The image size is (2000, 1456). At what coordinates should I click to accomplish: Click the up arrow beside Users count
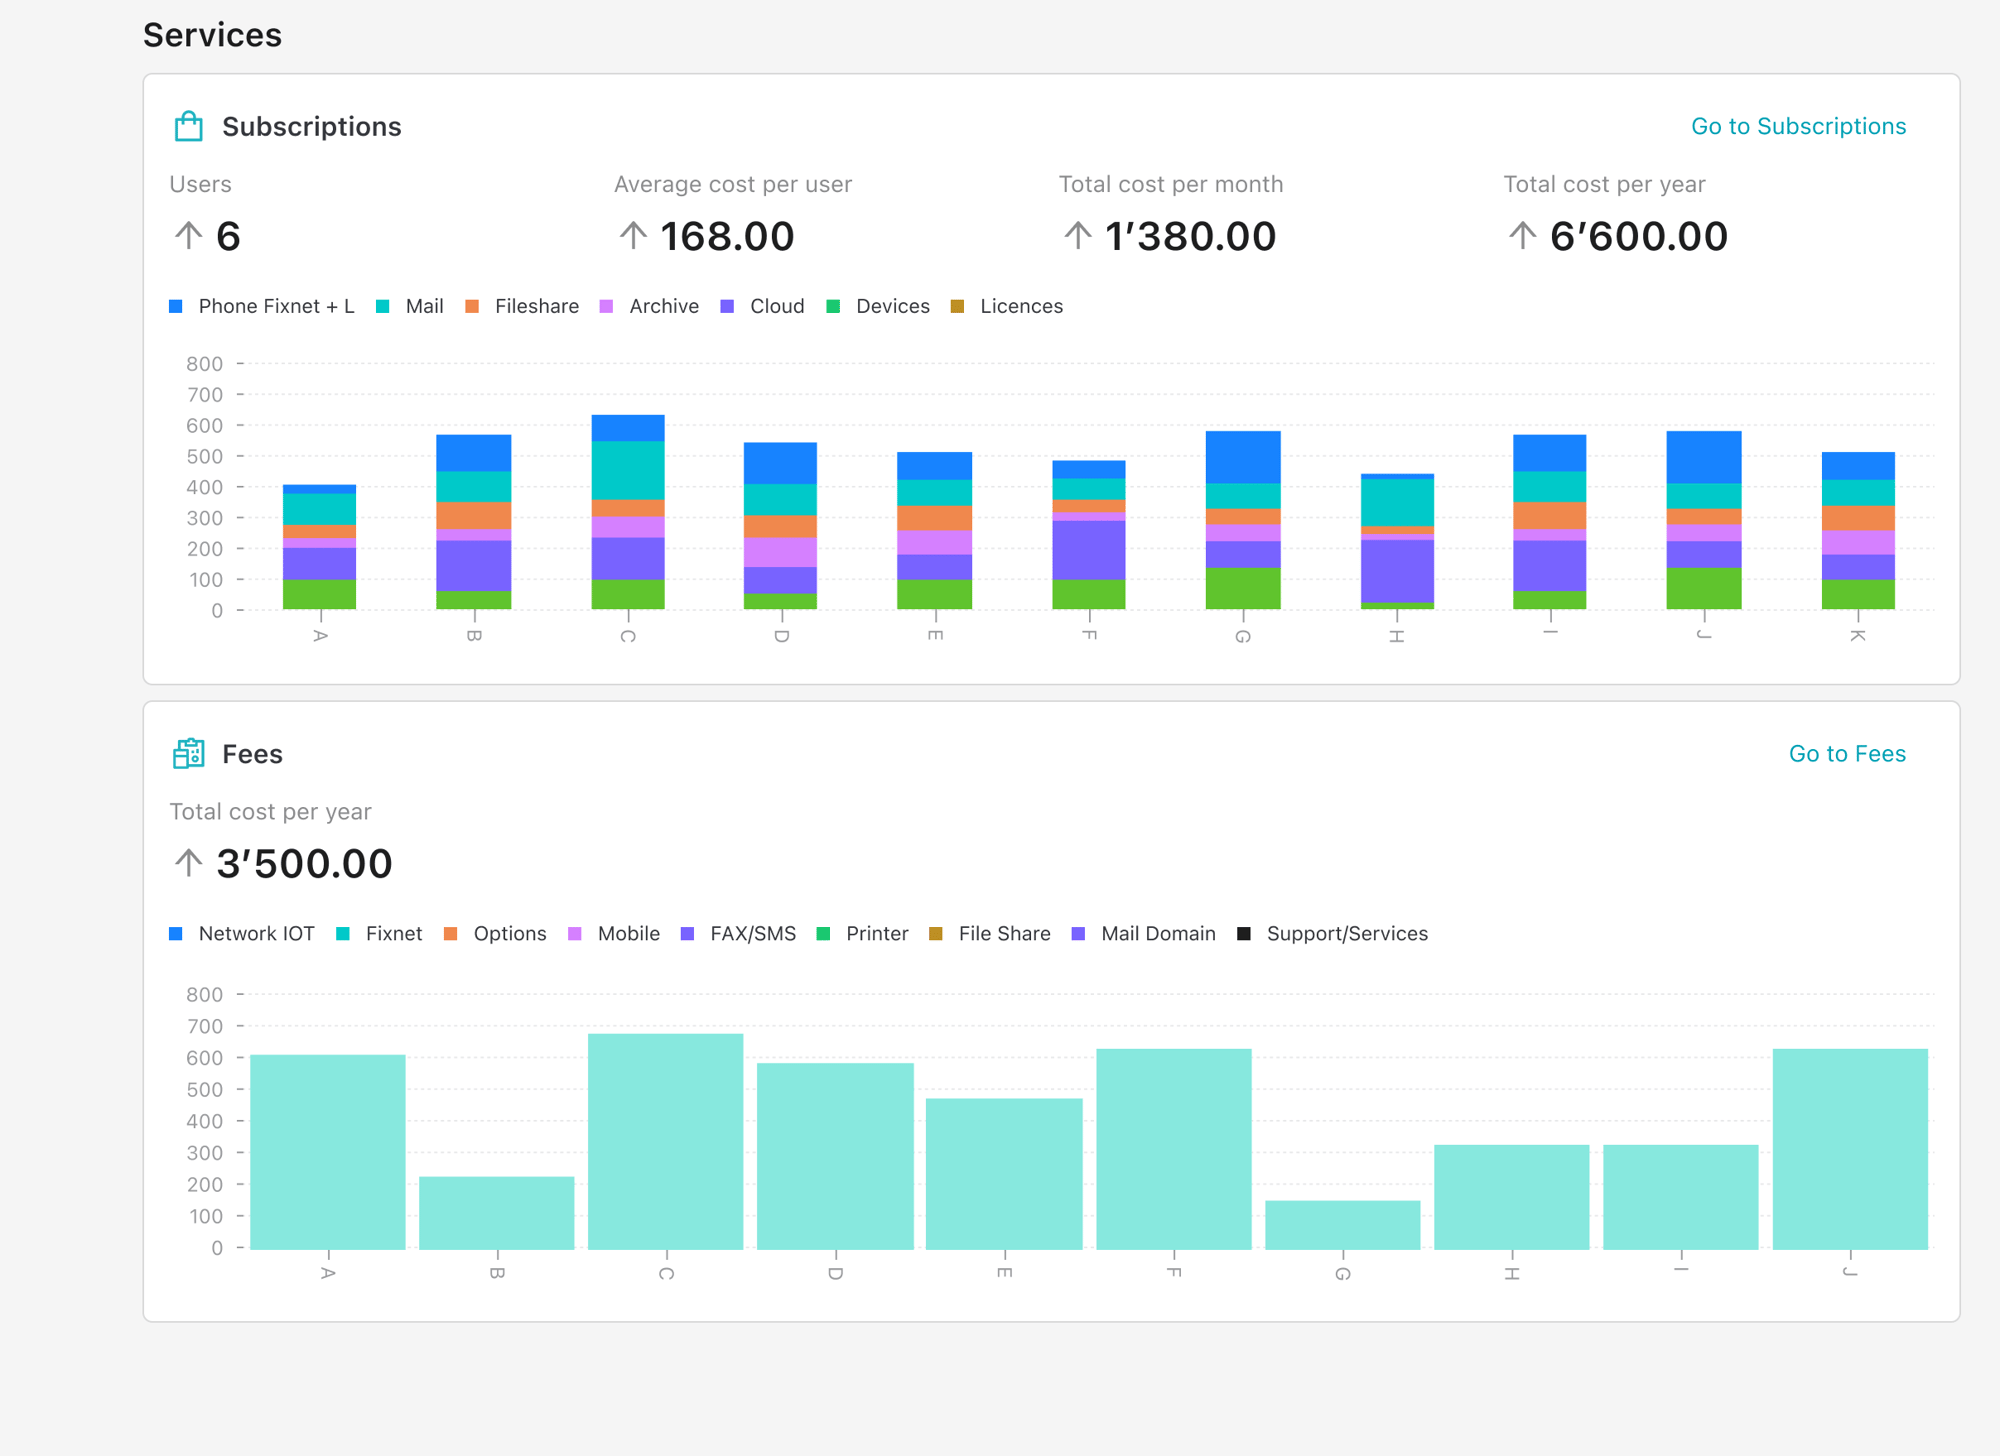click(188, 236)
